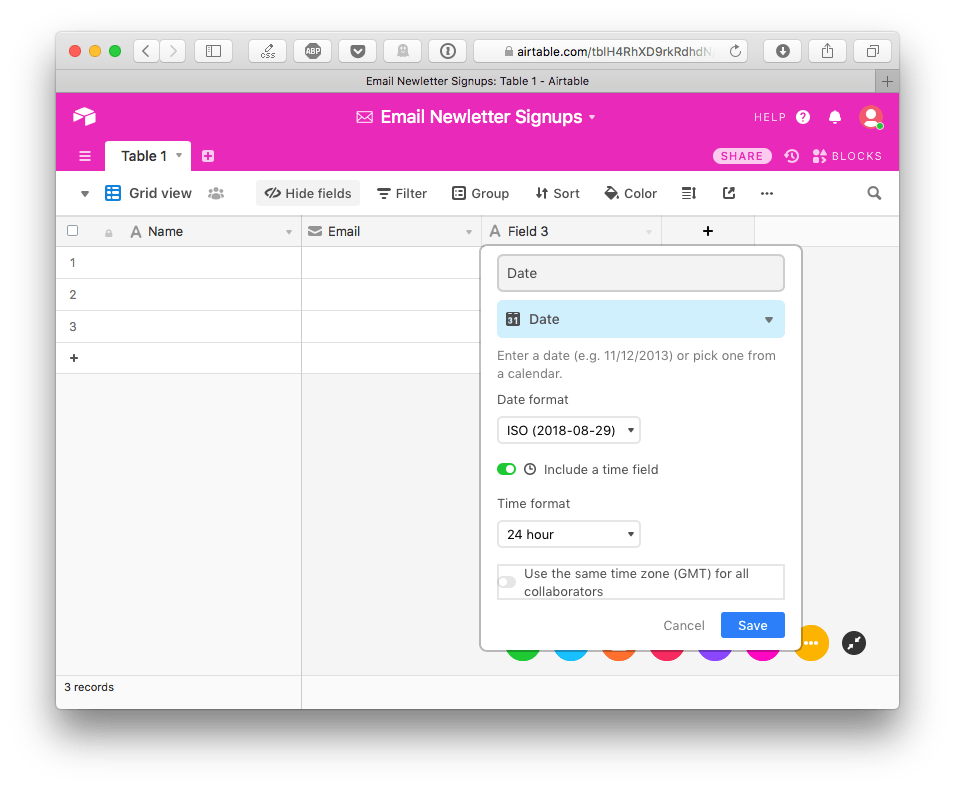Click the ABP Adblock extension icon

pos(313,51)
